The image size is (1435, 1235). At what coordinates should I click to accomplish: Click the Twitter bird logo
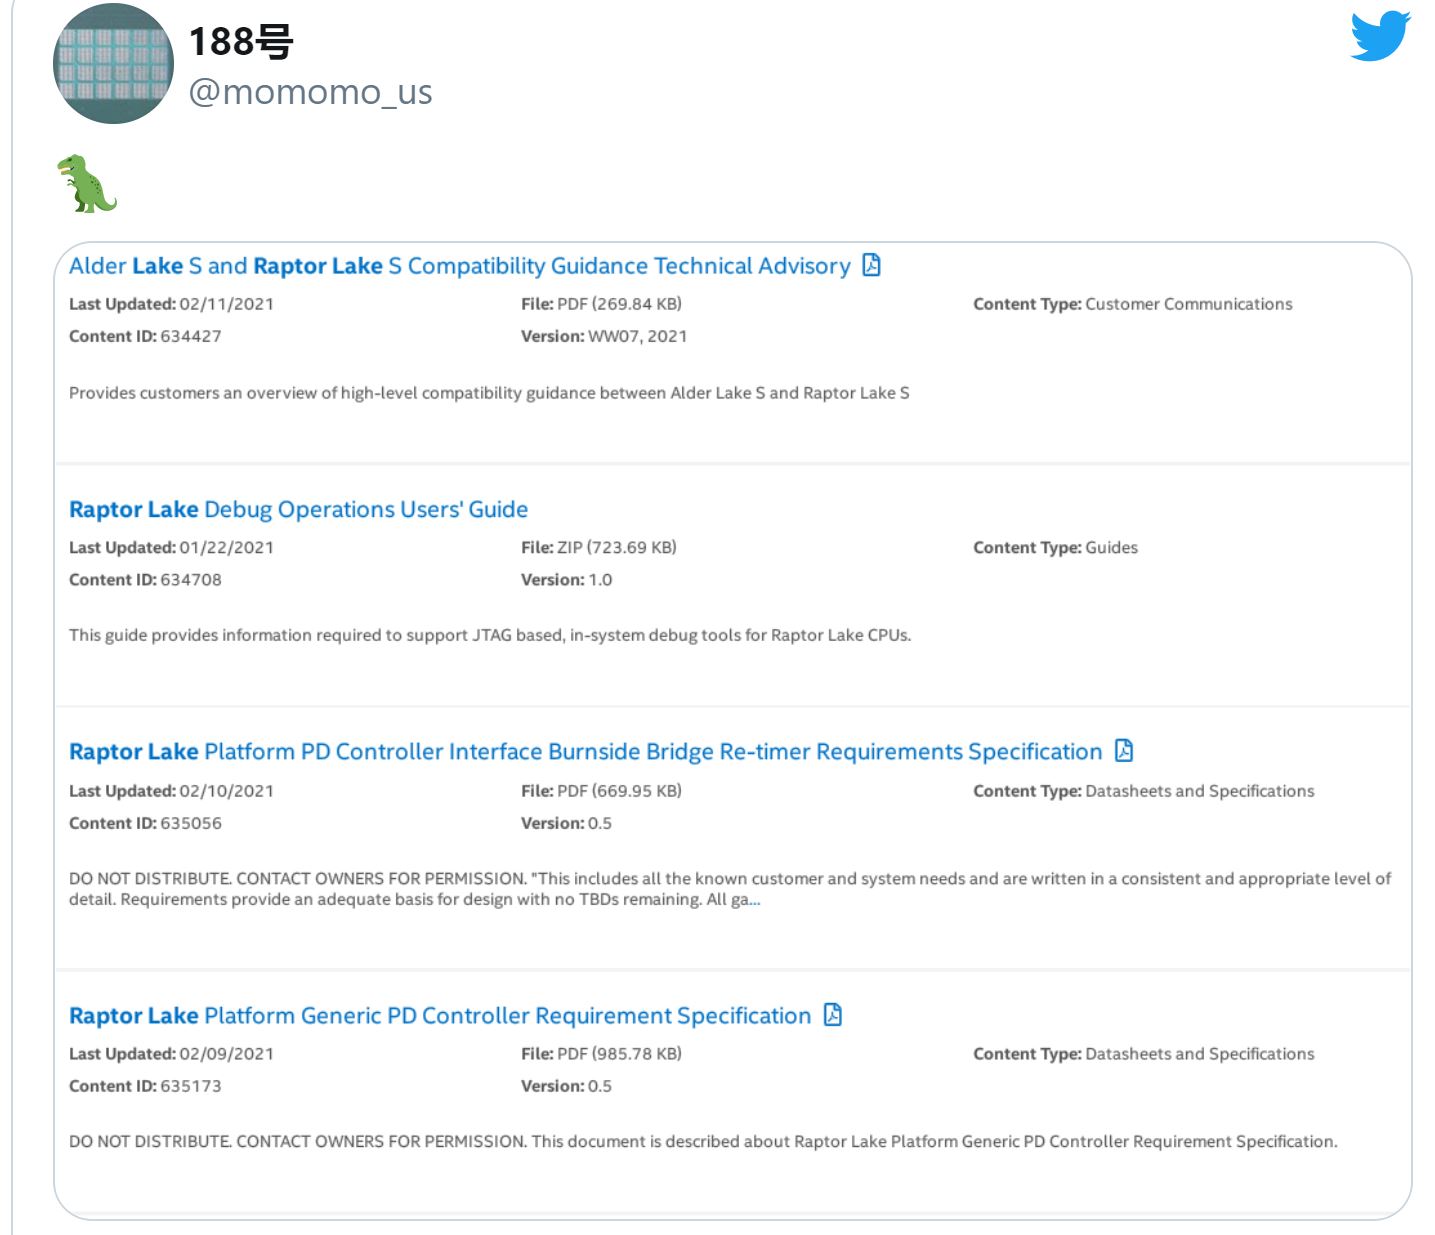(1380, 37)
